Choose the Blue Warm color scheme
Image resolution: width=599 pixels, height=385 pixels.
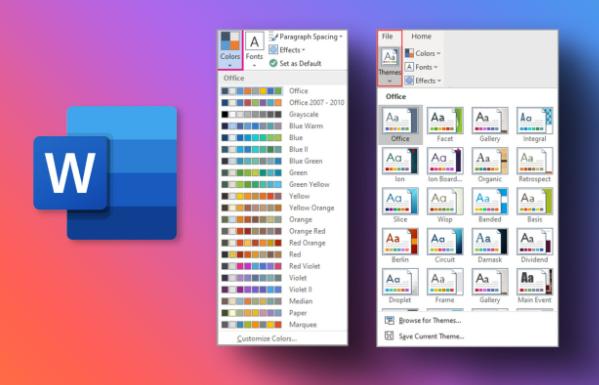(283, 126)
